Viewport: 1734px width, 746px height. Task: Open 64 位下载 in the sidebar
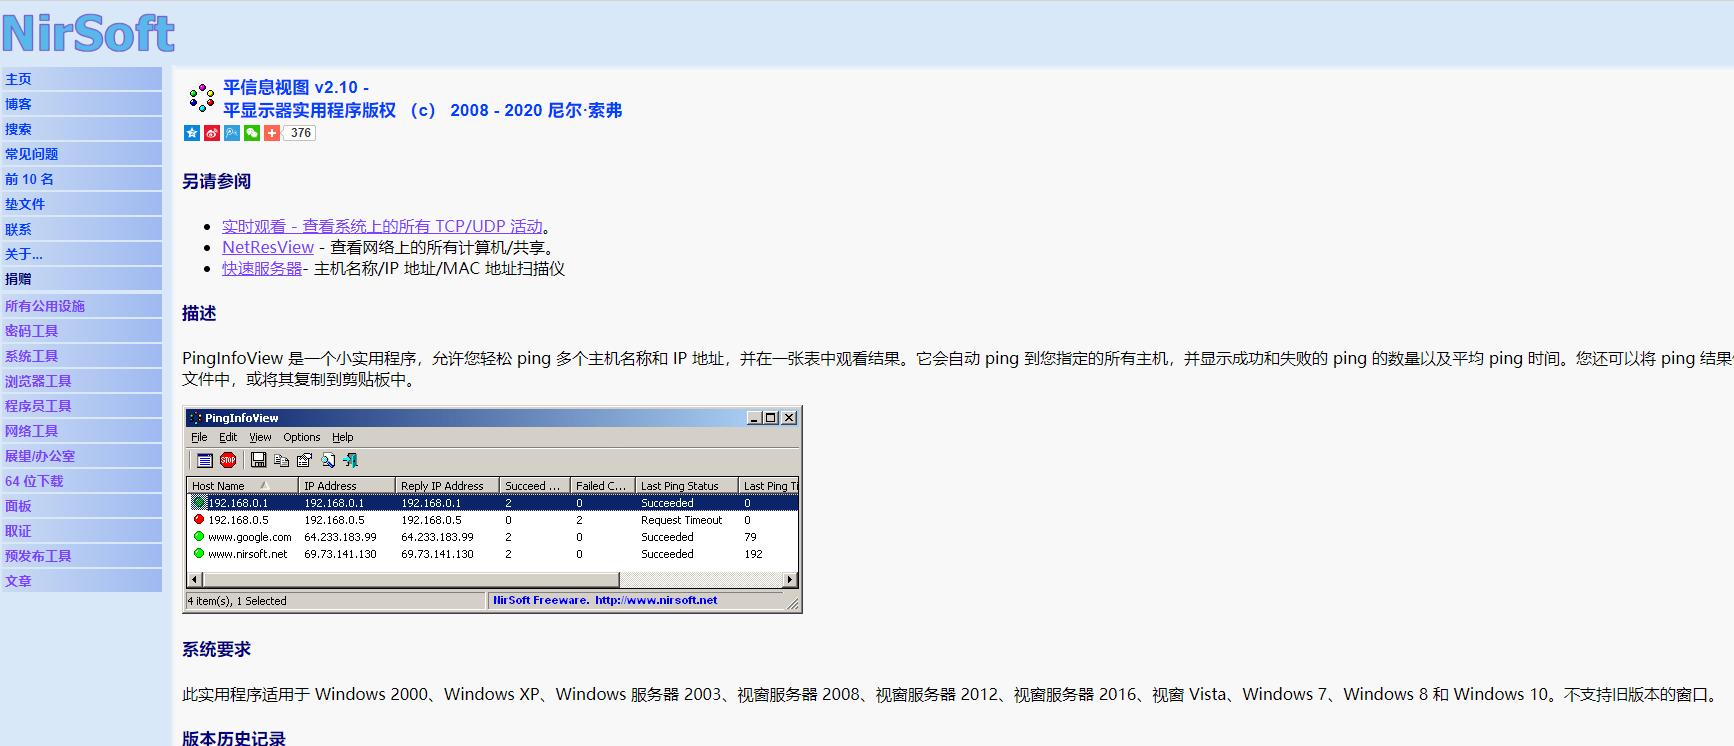click(x=81, y=481)
